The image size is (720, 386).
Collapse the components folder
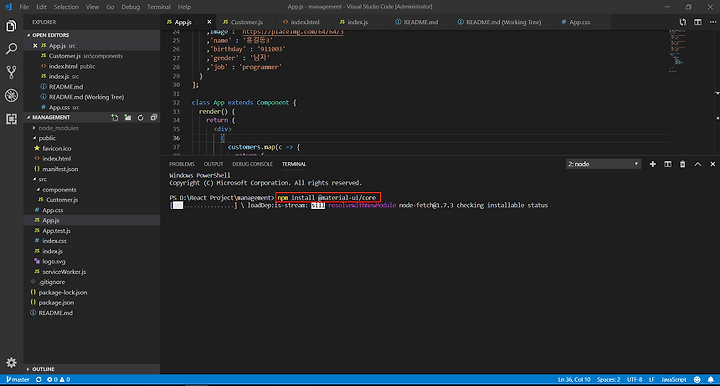tap(59, 190)
